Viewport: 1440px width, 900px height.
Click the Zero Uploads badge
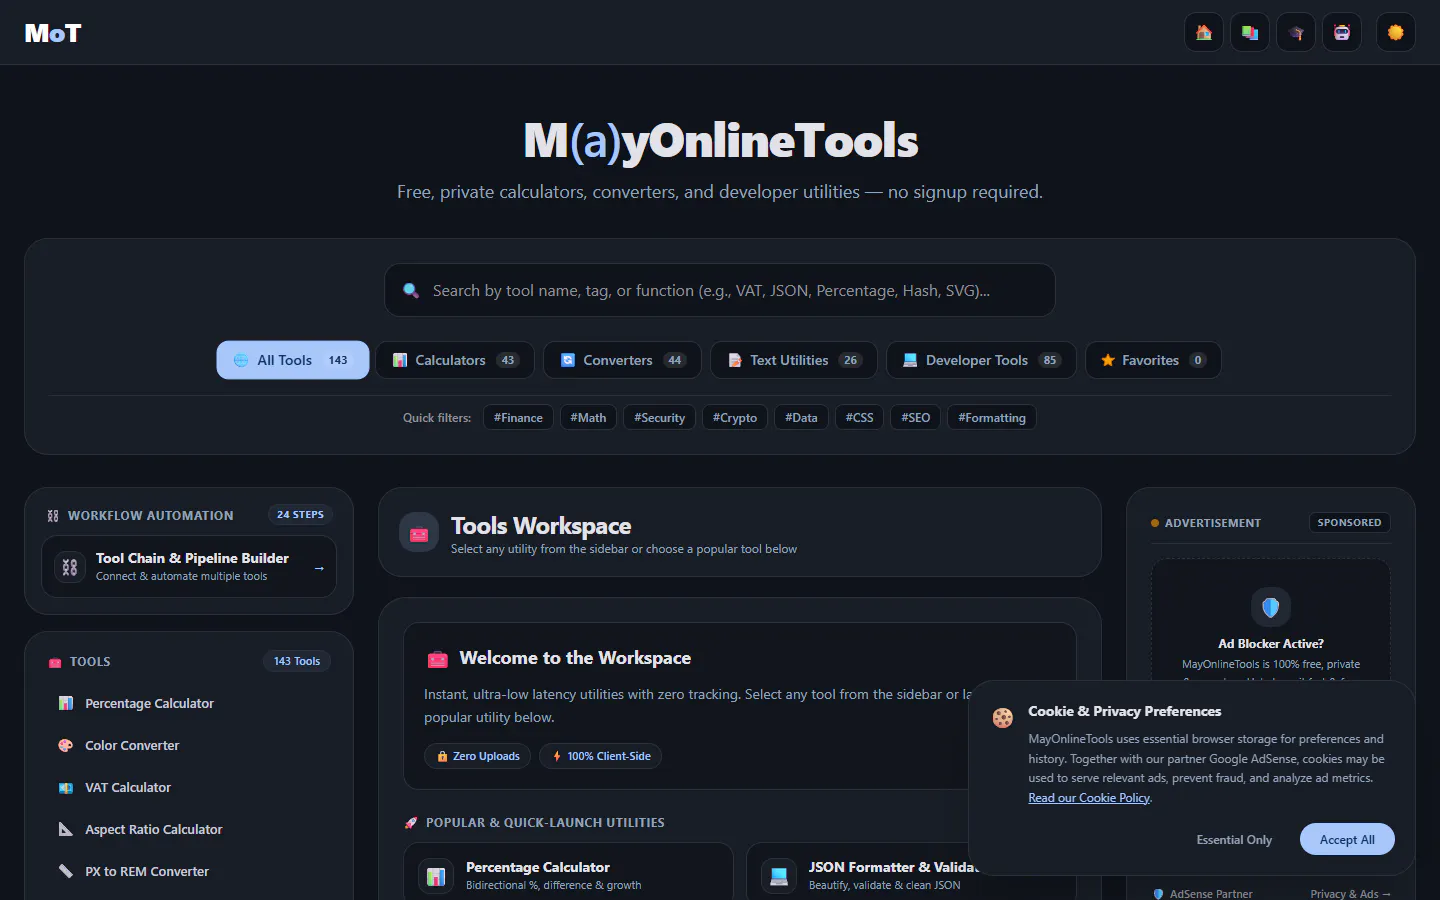tap(477, 757)
